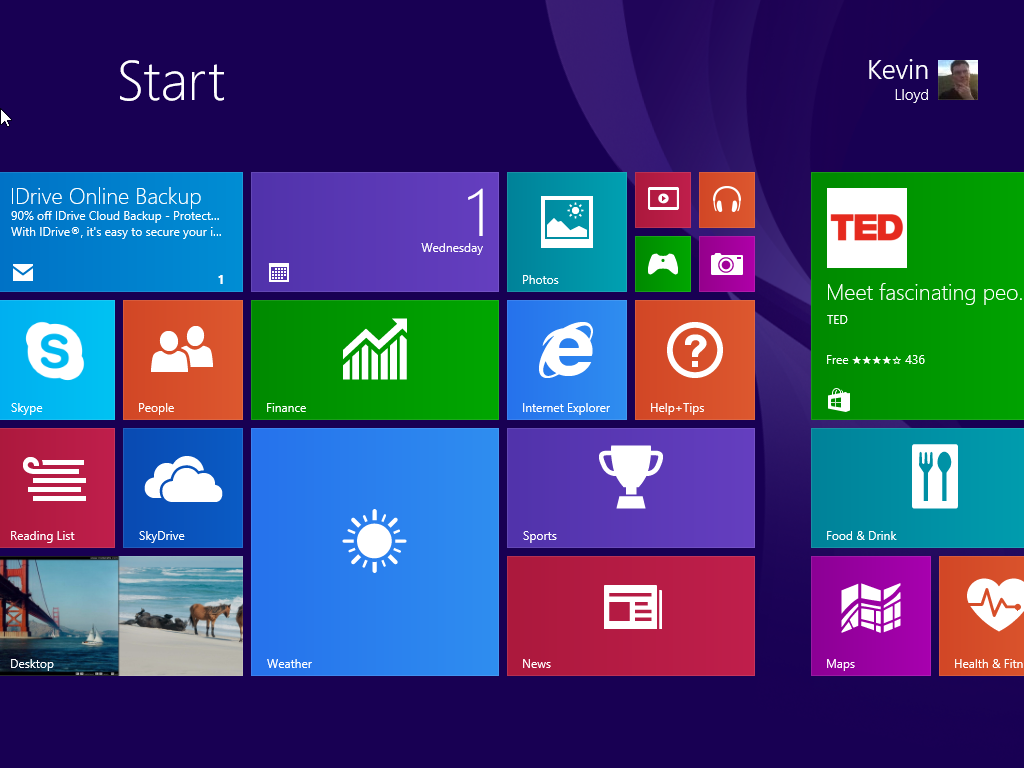Open the Food & Drink tile
This screenshot has height=768, width=1024.
coord(918,488)
